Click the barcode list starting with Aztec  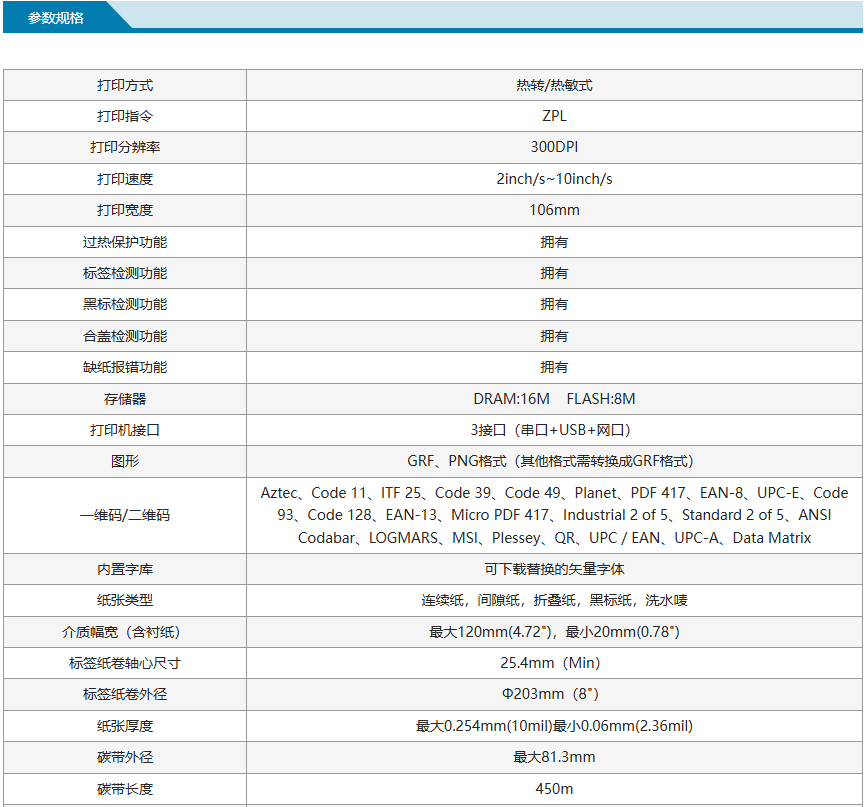(x=554, y=515)
